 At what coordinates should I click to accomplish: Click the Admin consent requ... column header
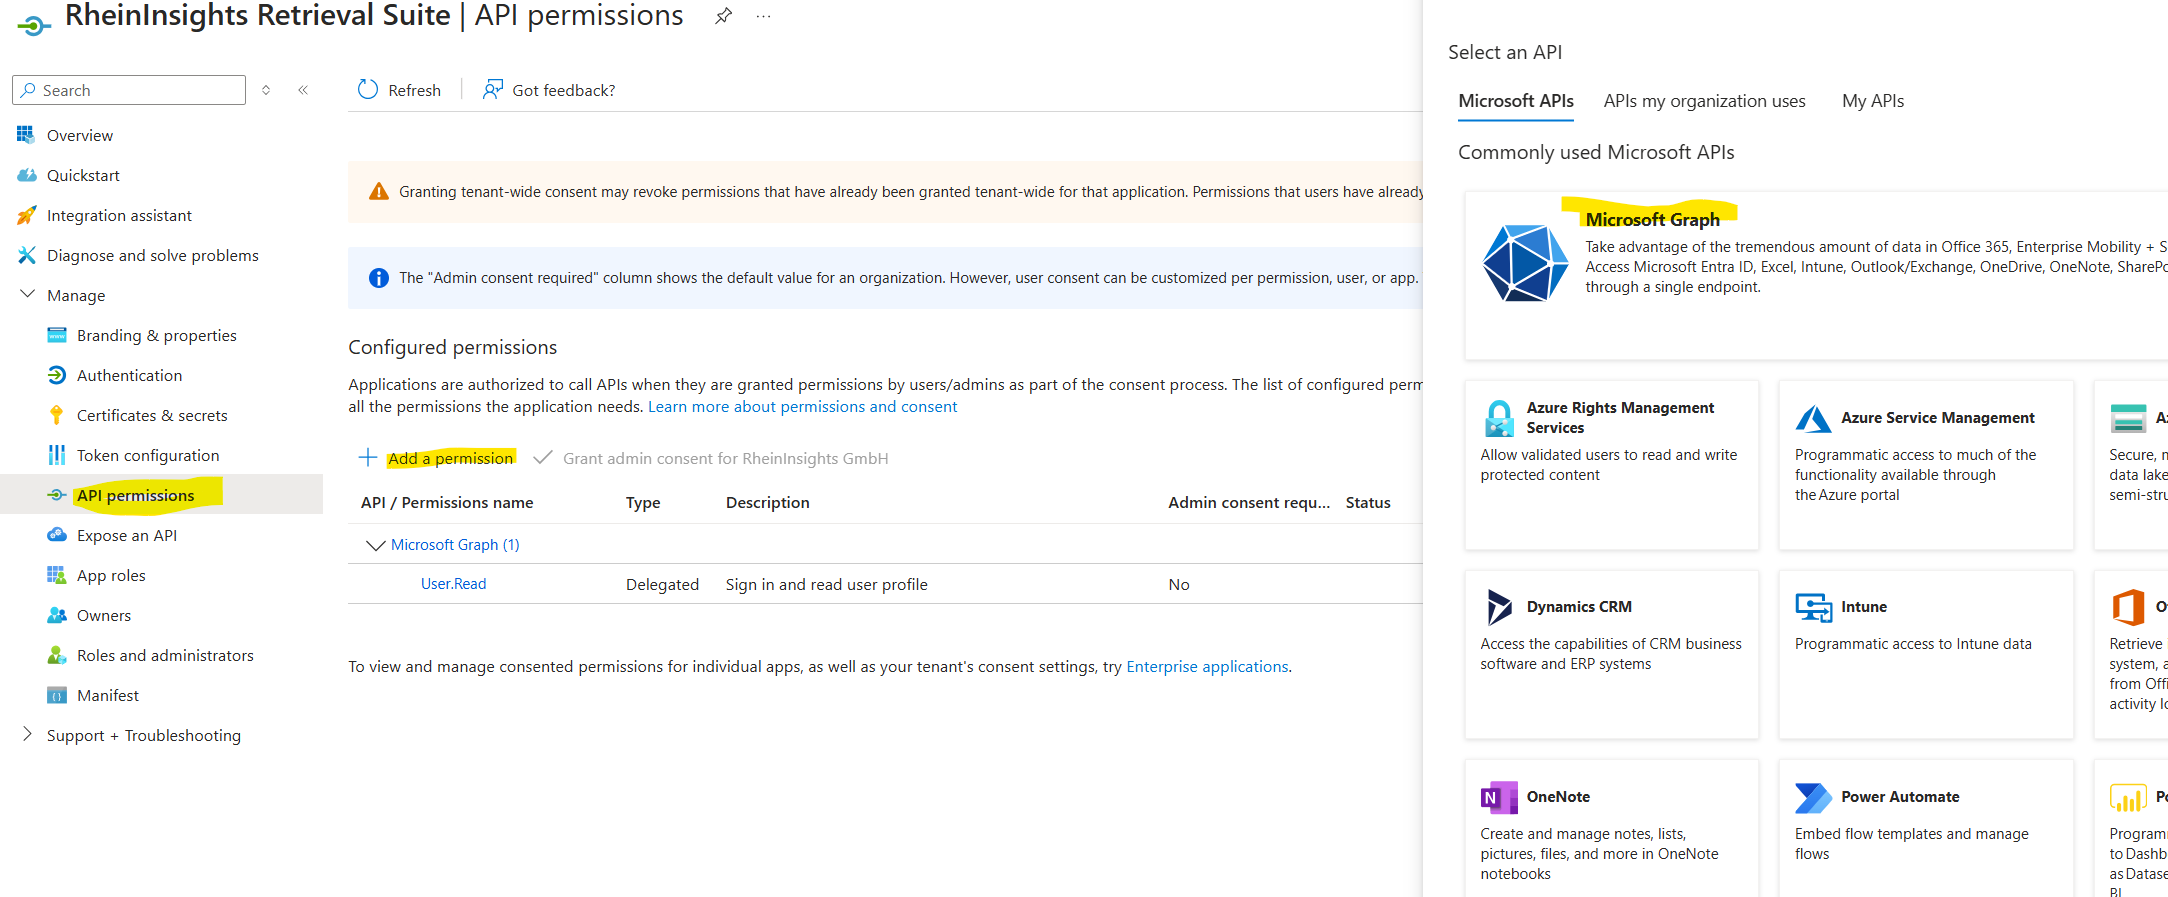[x=1249, y=502]
